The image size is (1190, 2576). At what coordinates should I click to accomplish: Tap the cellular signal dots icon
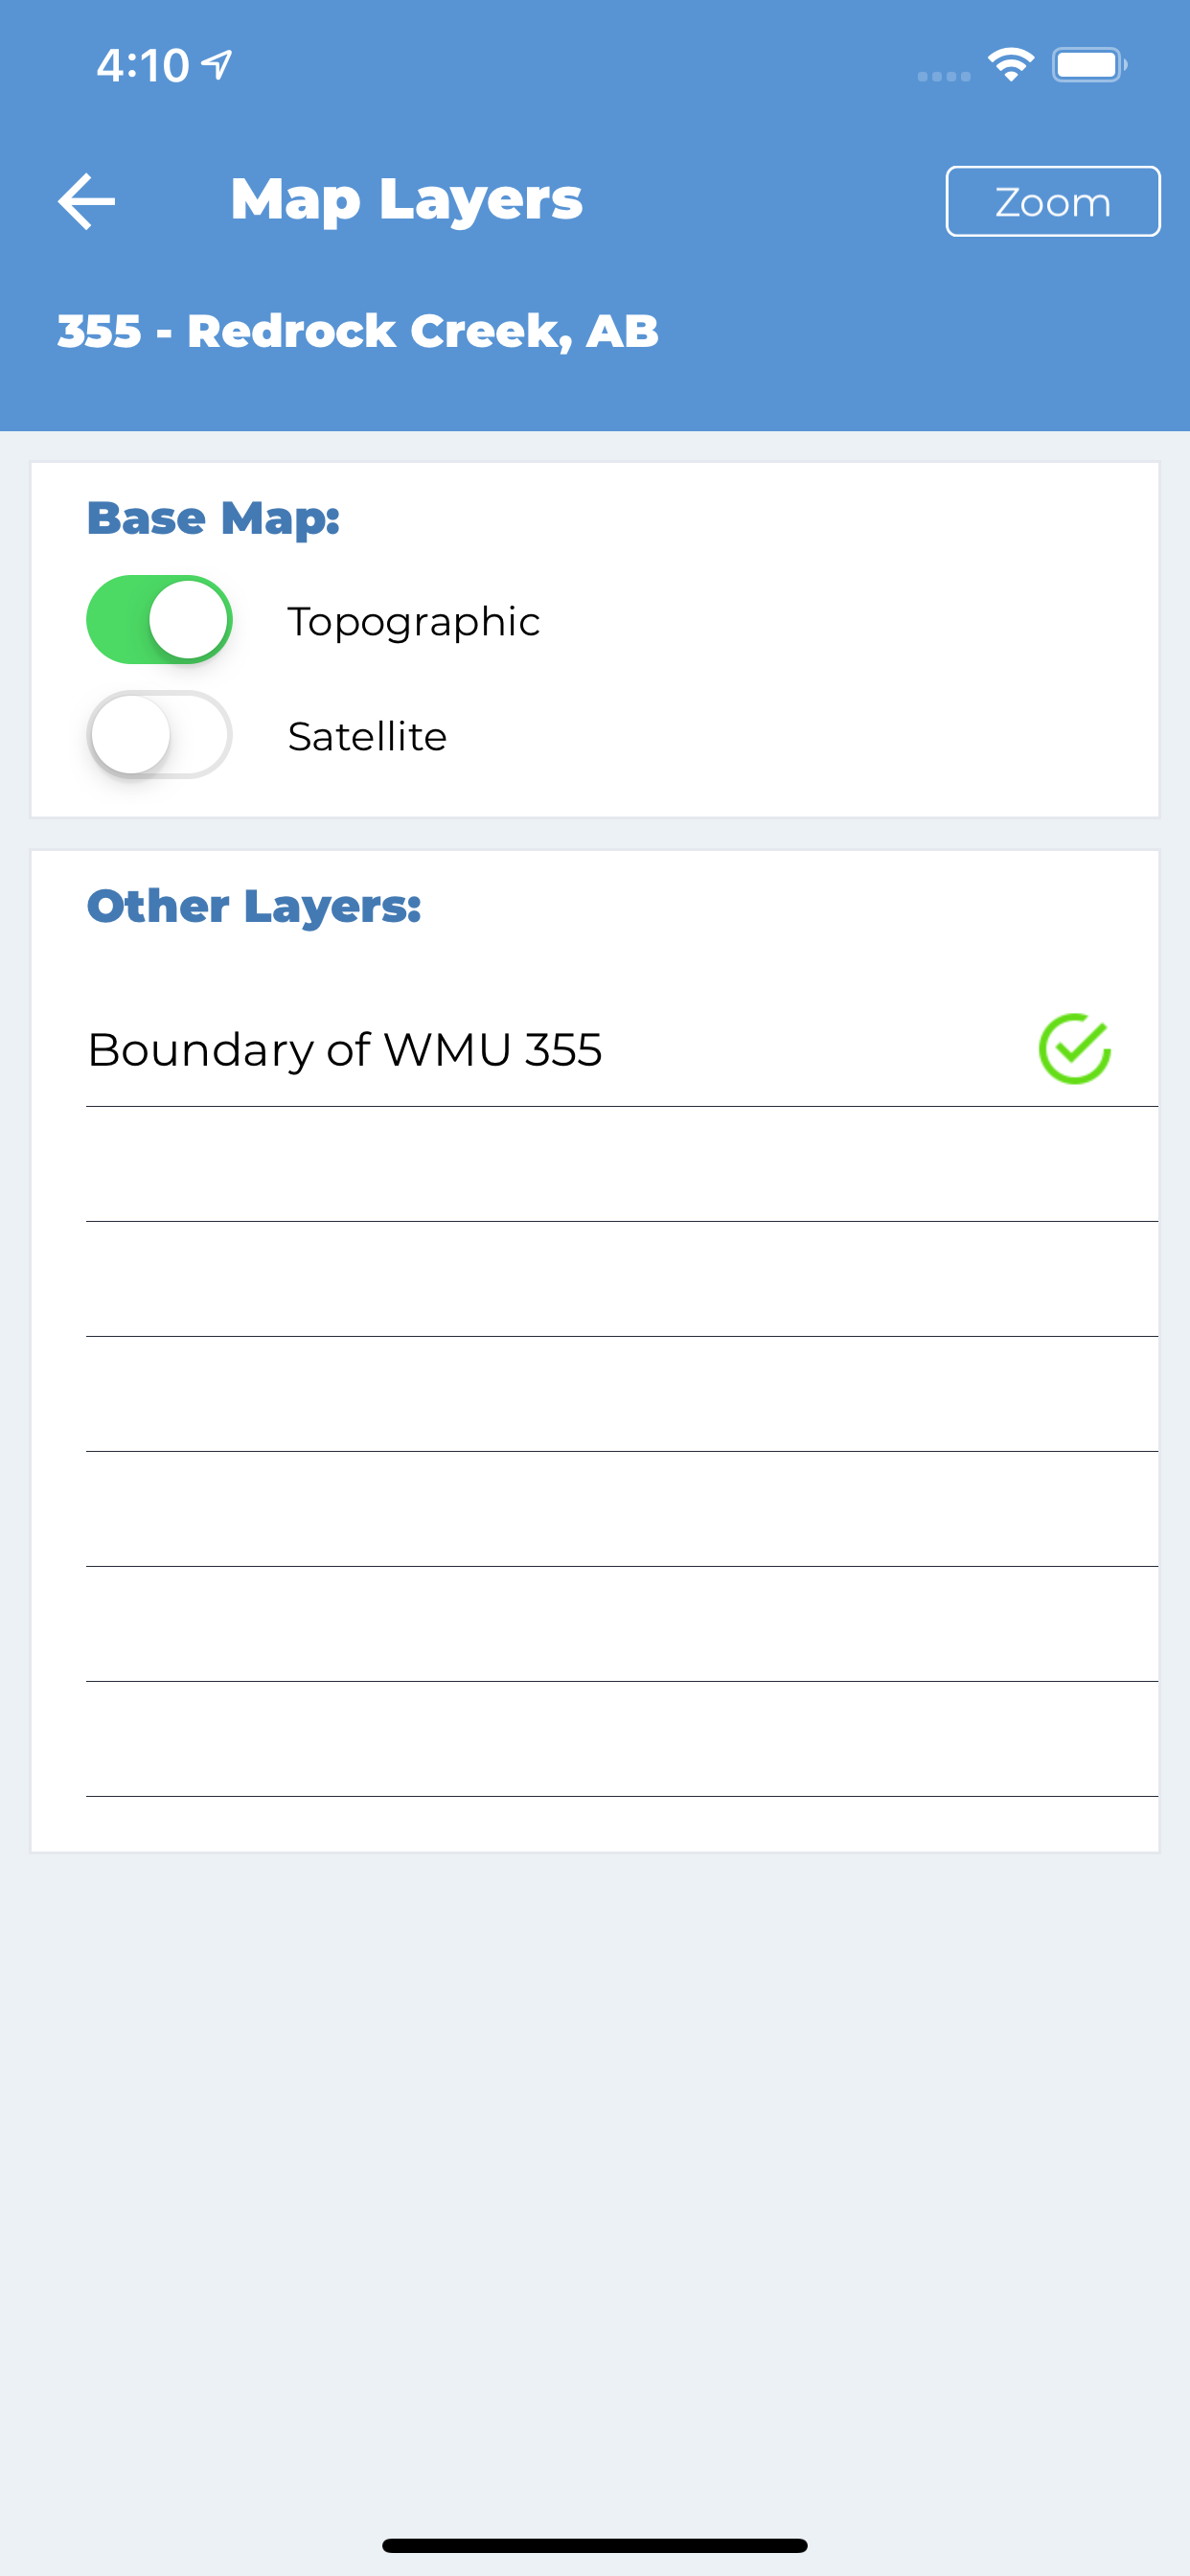[x=944, y=76]
